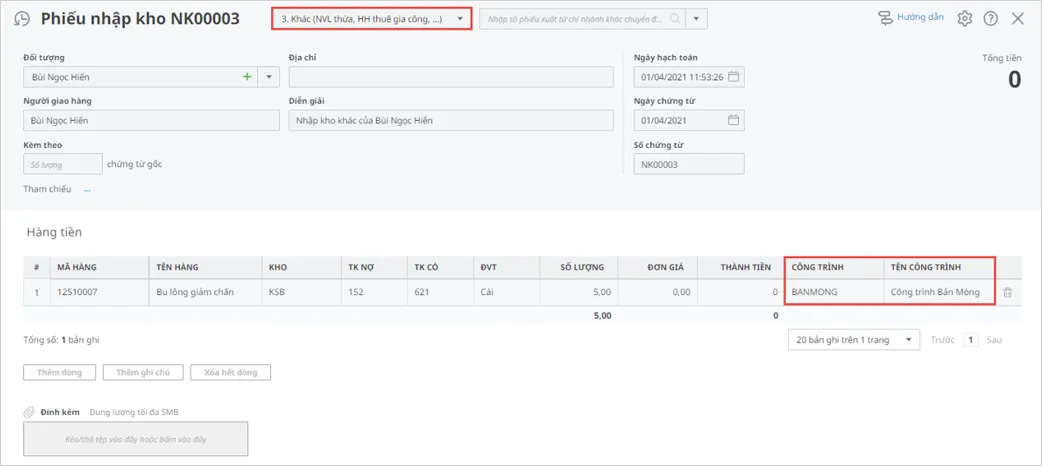Delete row 1 with trash icon

[x=1008, y=293]
